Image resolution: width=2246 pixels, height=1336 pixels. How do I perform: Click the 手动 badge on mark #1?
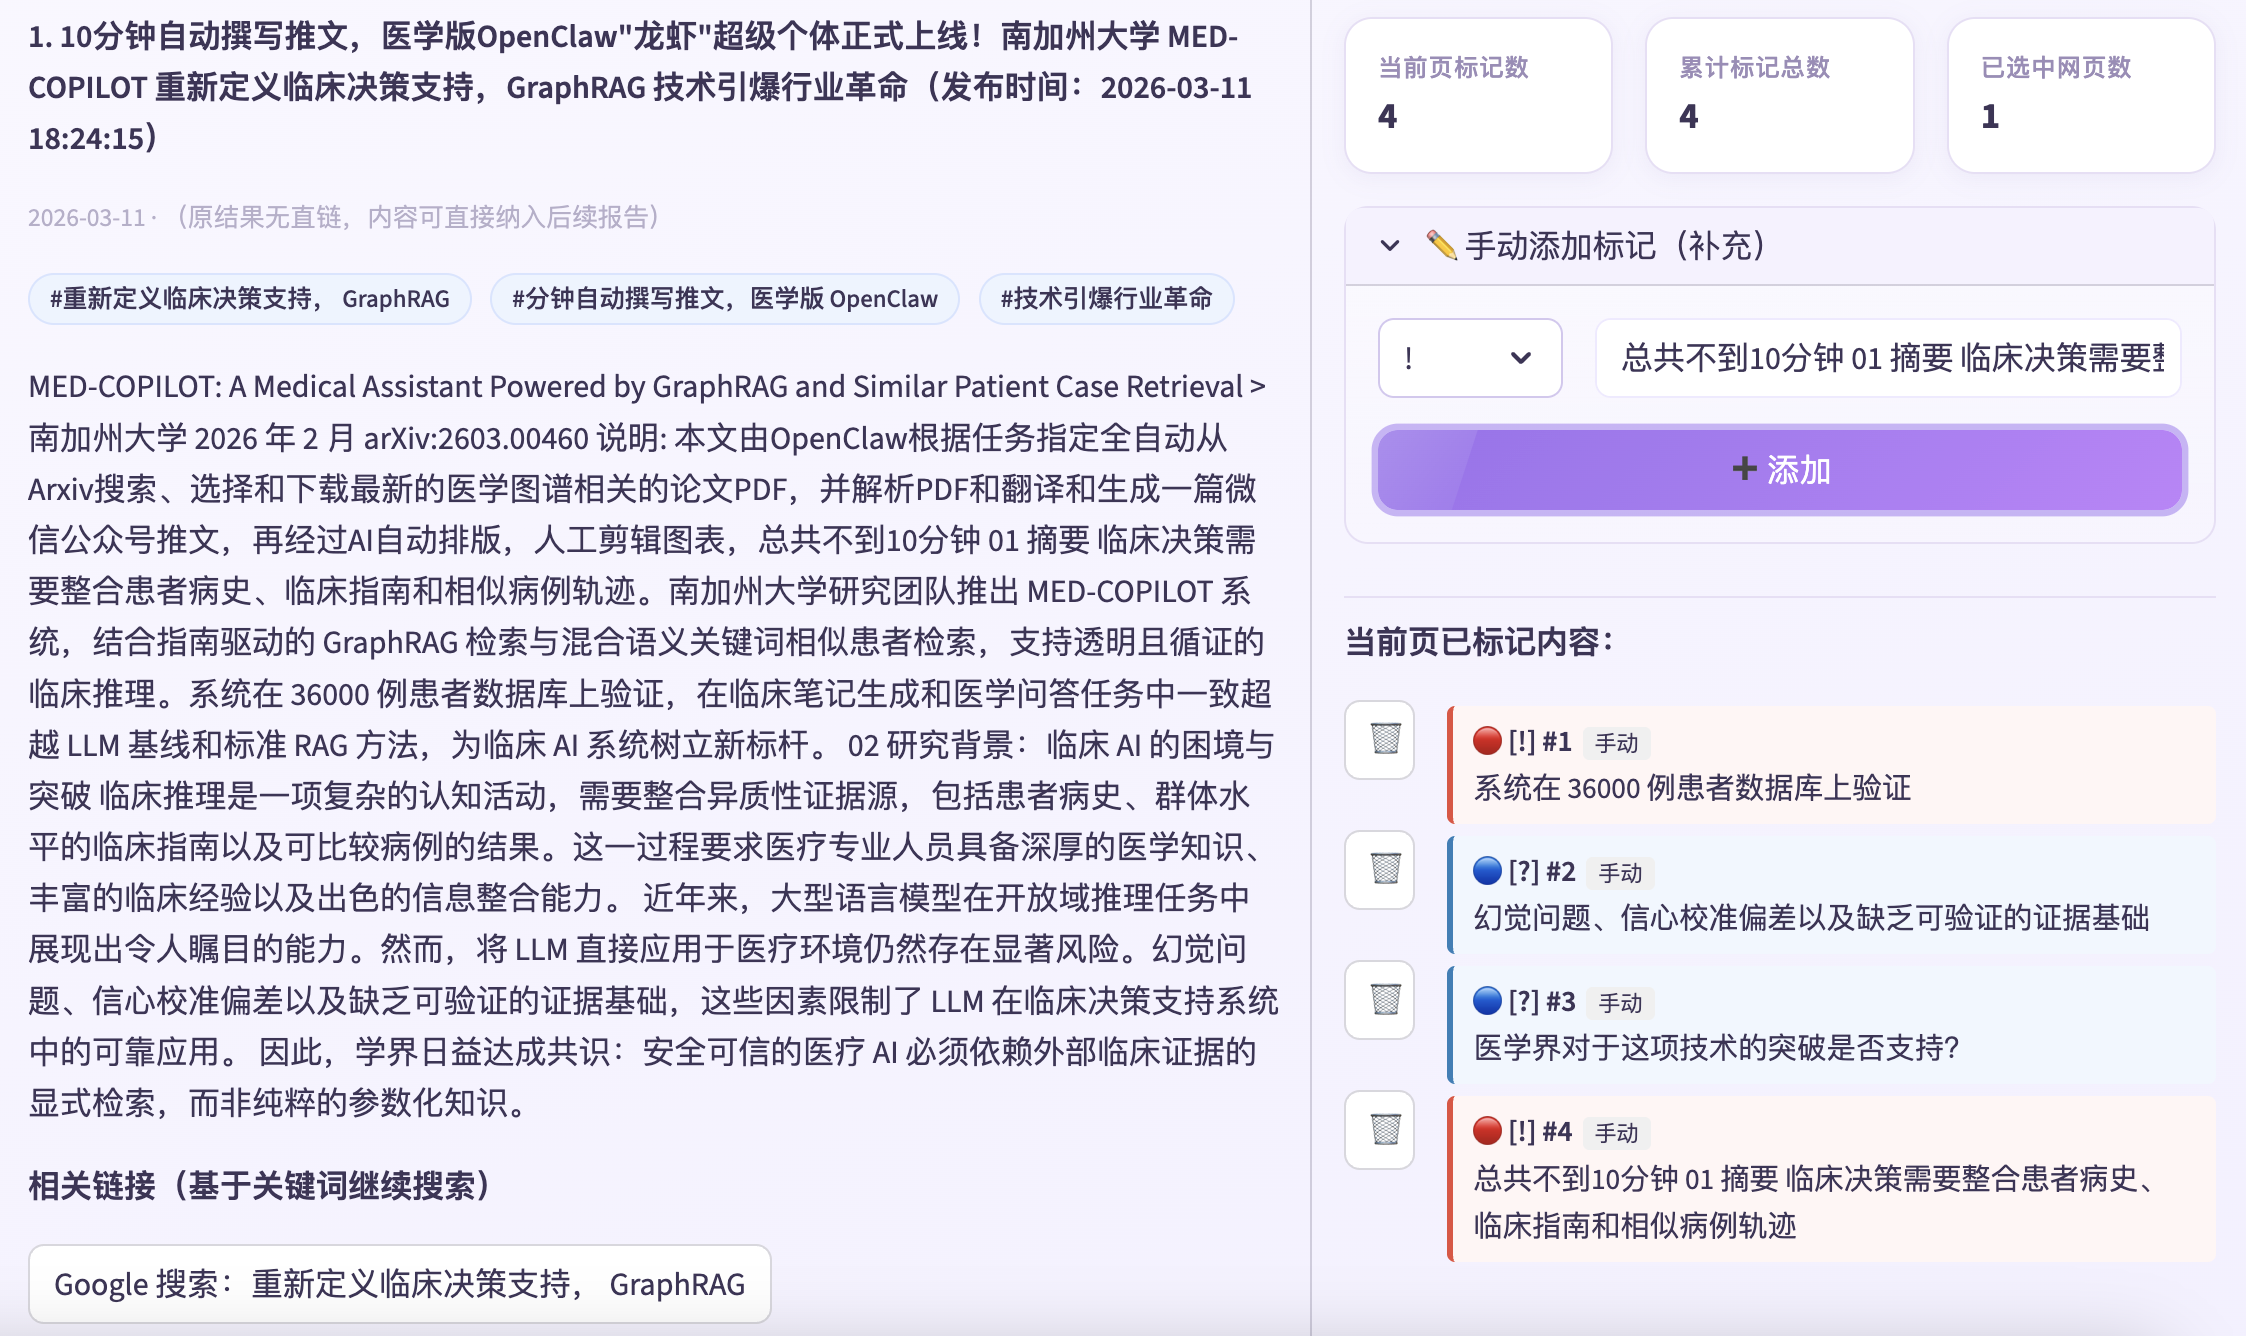pyautogui.click(x=1616, y=743)
